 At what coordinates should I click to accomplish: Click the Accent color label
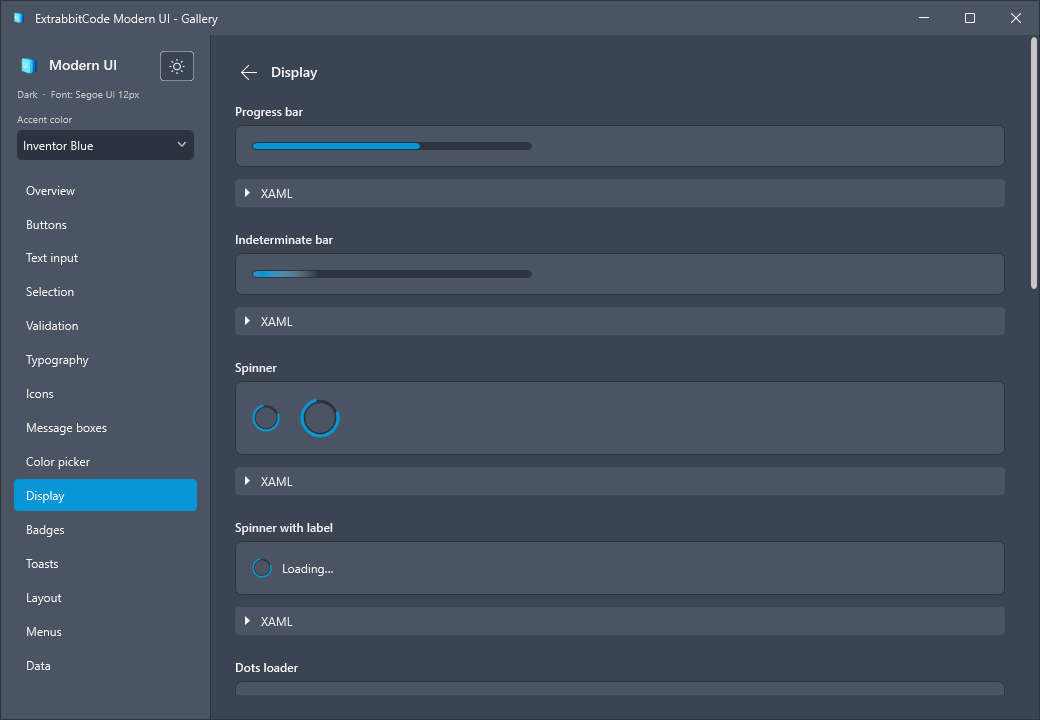click(x=44, y=119)
